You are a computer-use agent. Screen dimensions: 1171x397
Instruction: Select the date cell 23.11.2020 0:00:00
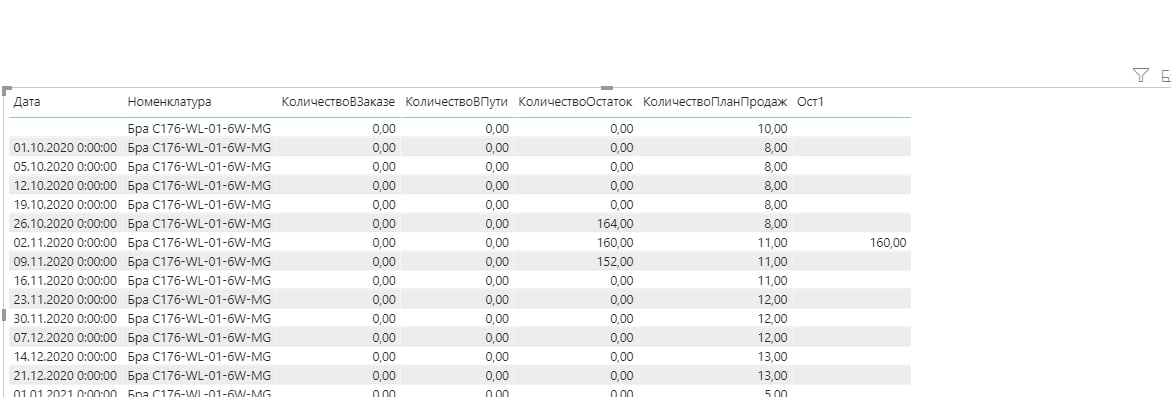tap(66, 299)
